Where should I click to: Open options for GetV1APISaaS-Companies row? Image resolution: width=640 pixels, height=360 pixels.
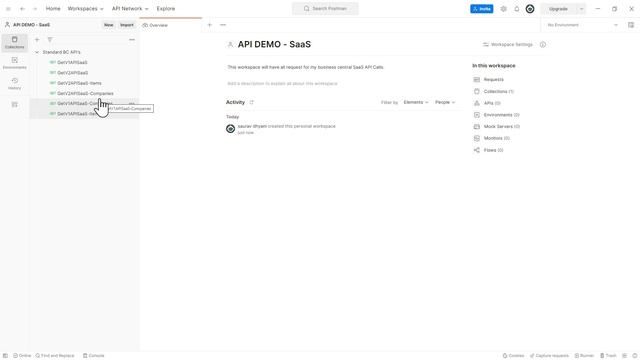tap(132, 104)
